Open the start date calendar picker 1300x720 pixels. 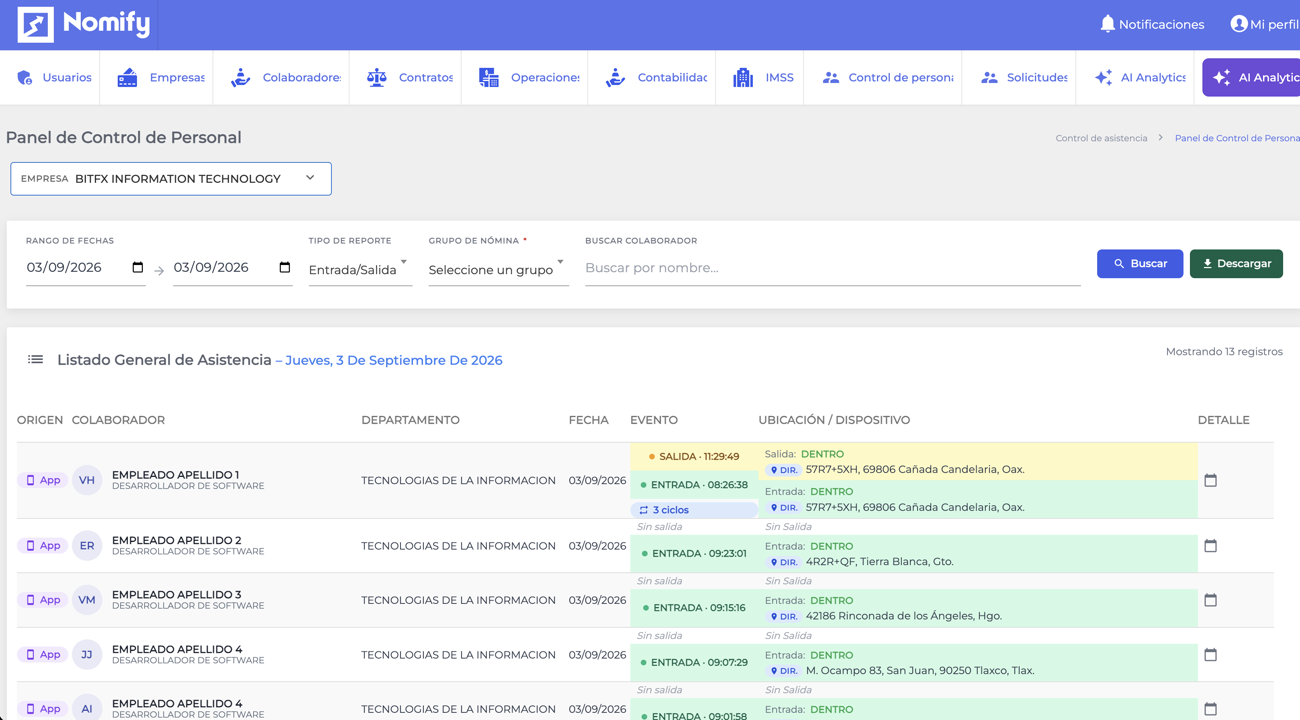(138, 268)
